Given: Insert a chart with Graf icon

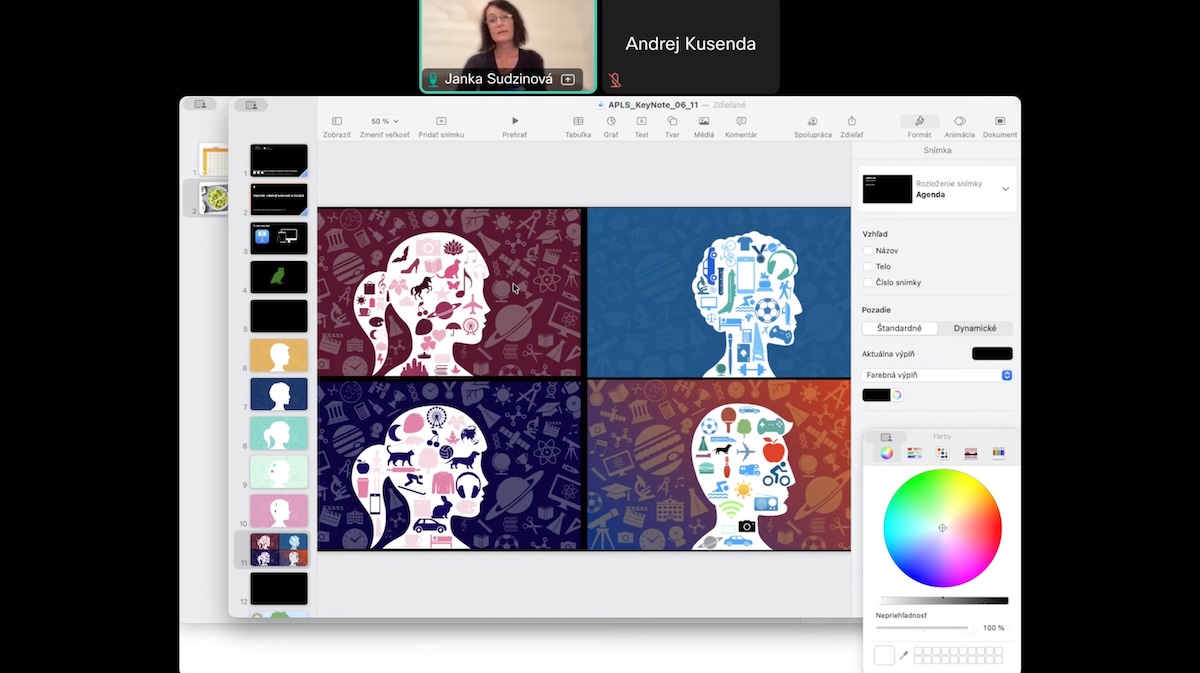Looking at the screenshot, I should point(611,121).
